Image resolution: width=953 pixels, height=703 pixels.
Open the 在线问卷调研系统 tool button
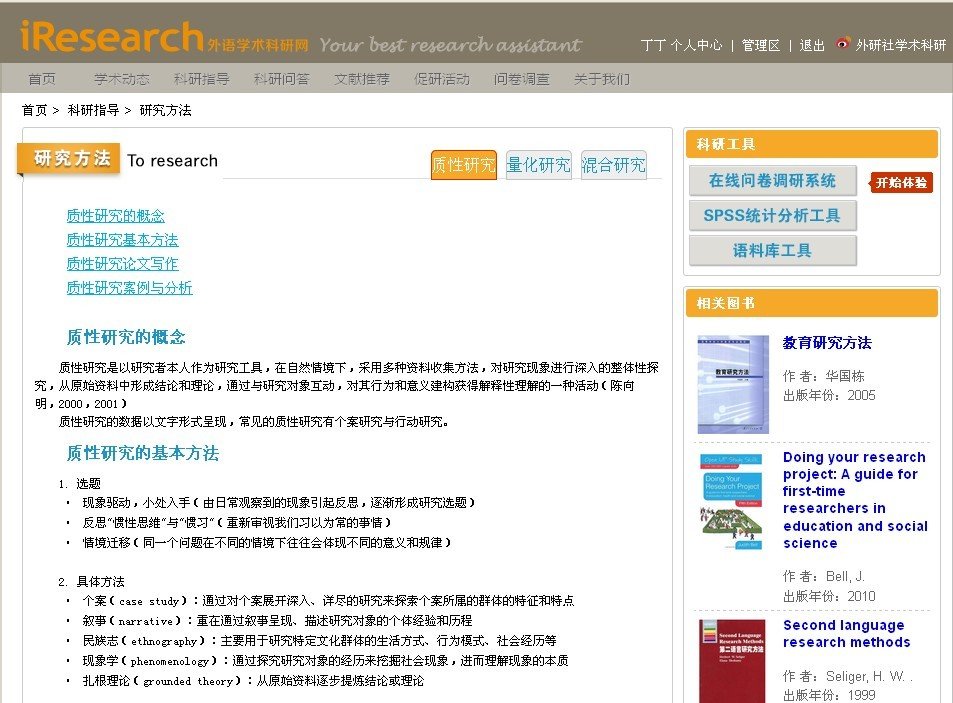[x=772, y=180]
